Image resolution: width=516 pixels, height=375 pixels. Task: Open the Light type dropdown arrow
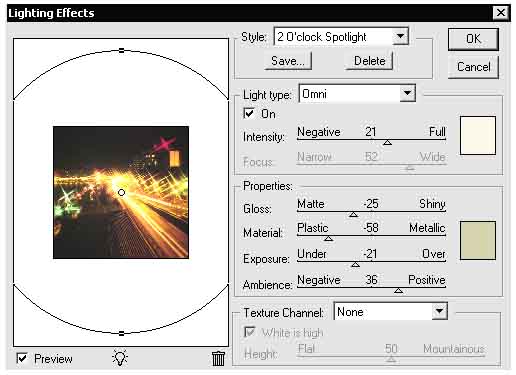(x=407, y=93)
